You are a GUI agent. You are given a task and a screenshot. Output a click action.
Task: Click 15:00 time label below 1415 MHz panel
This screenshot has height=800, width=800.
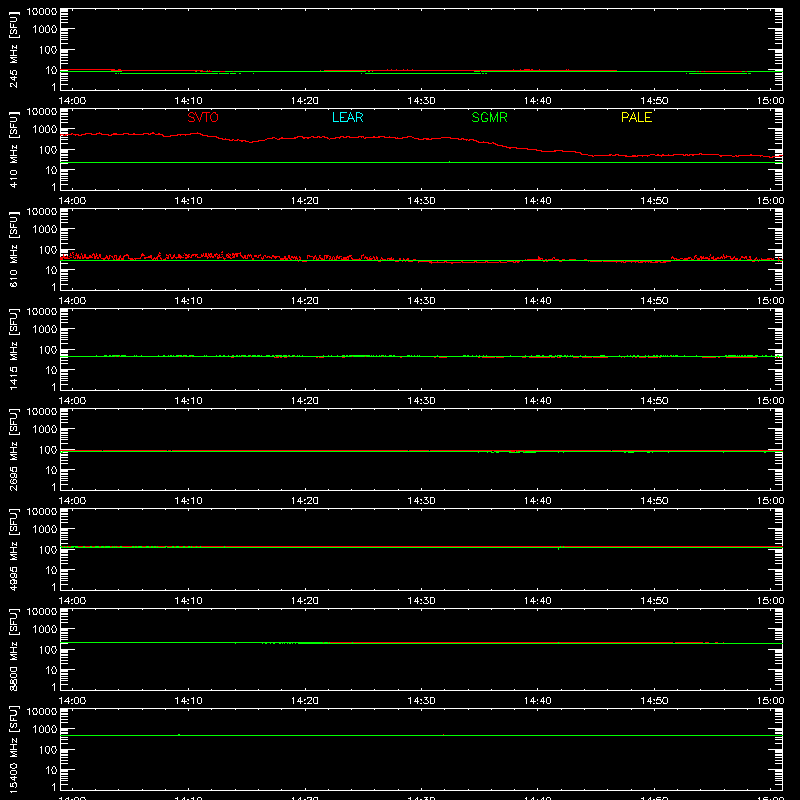(770, 401)
